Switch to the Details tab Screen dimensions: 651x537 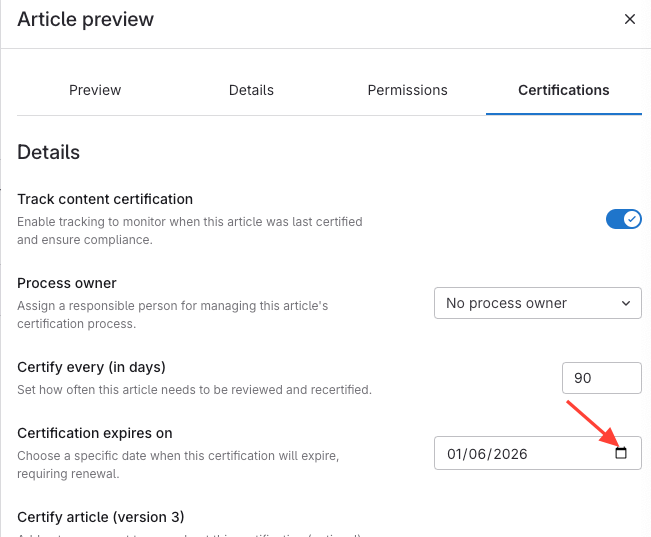(251, 90)
